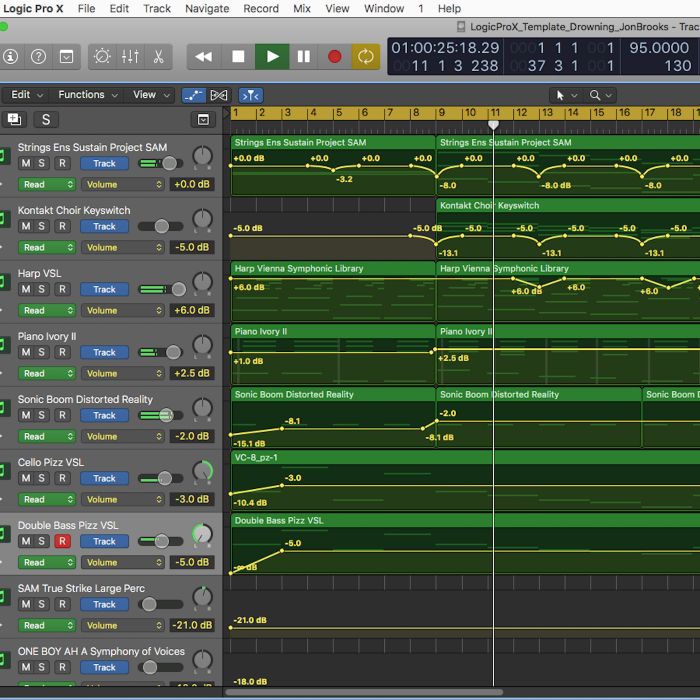Open the pointer Left-click Tool menu

(x=567, y=95)
